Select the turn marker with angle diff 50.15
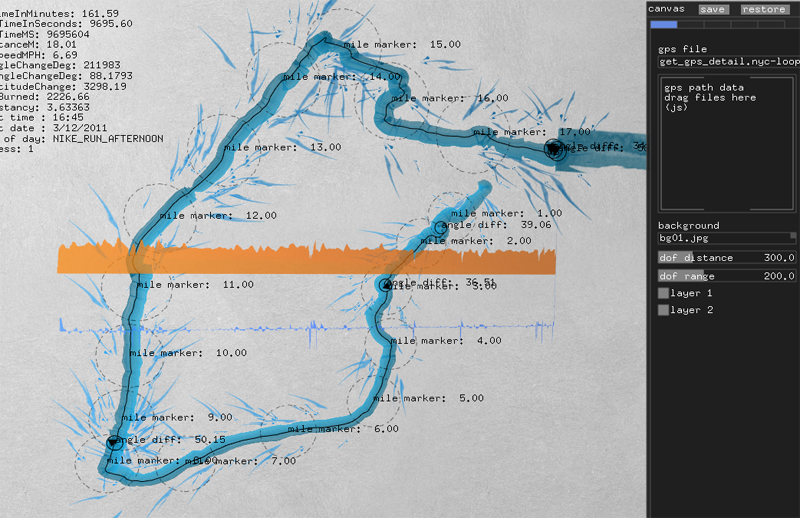This screenshot has width=800, height=518. coord(113,441)
